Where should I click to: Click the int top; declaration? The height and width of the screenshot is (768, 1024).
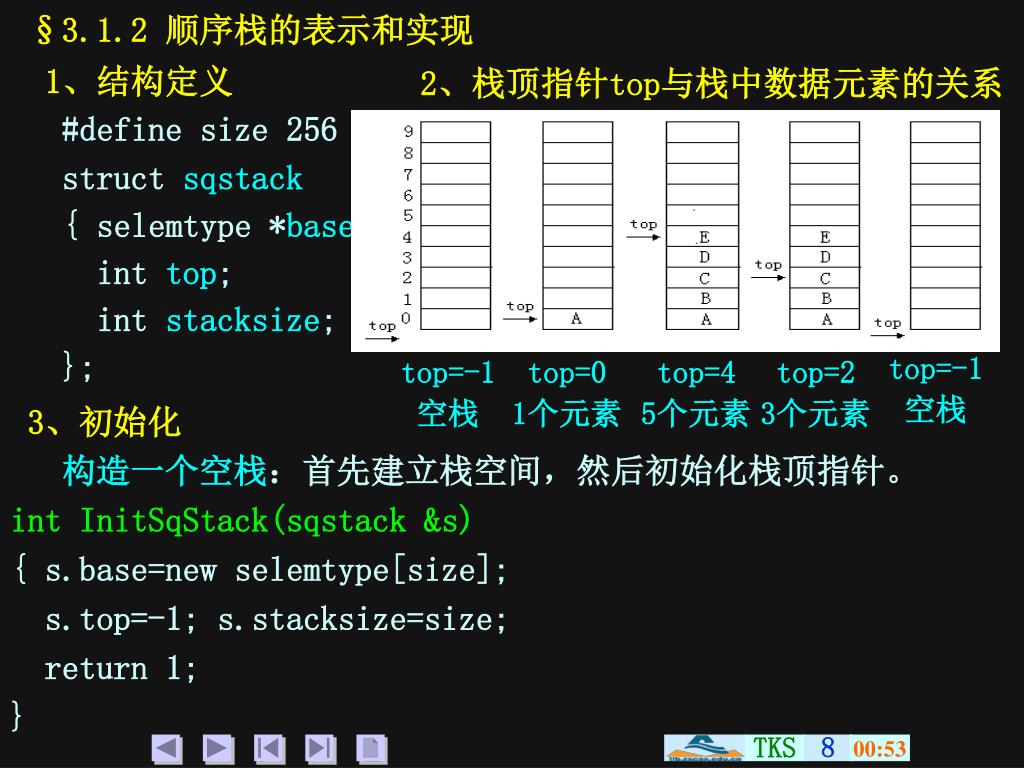point(164,274)
